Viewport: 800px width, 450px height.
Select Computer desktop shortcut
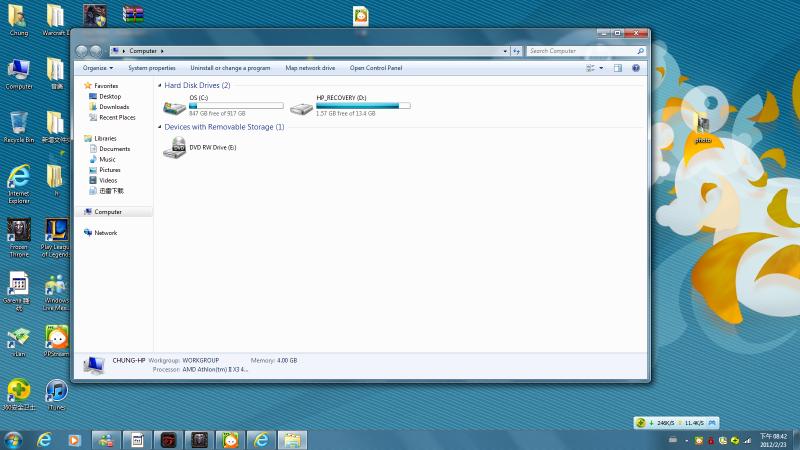point(19,74)
